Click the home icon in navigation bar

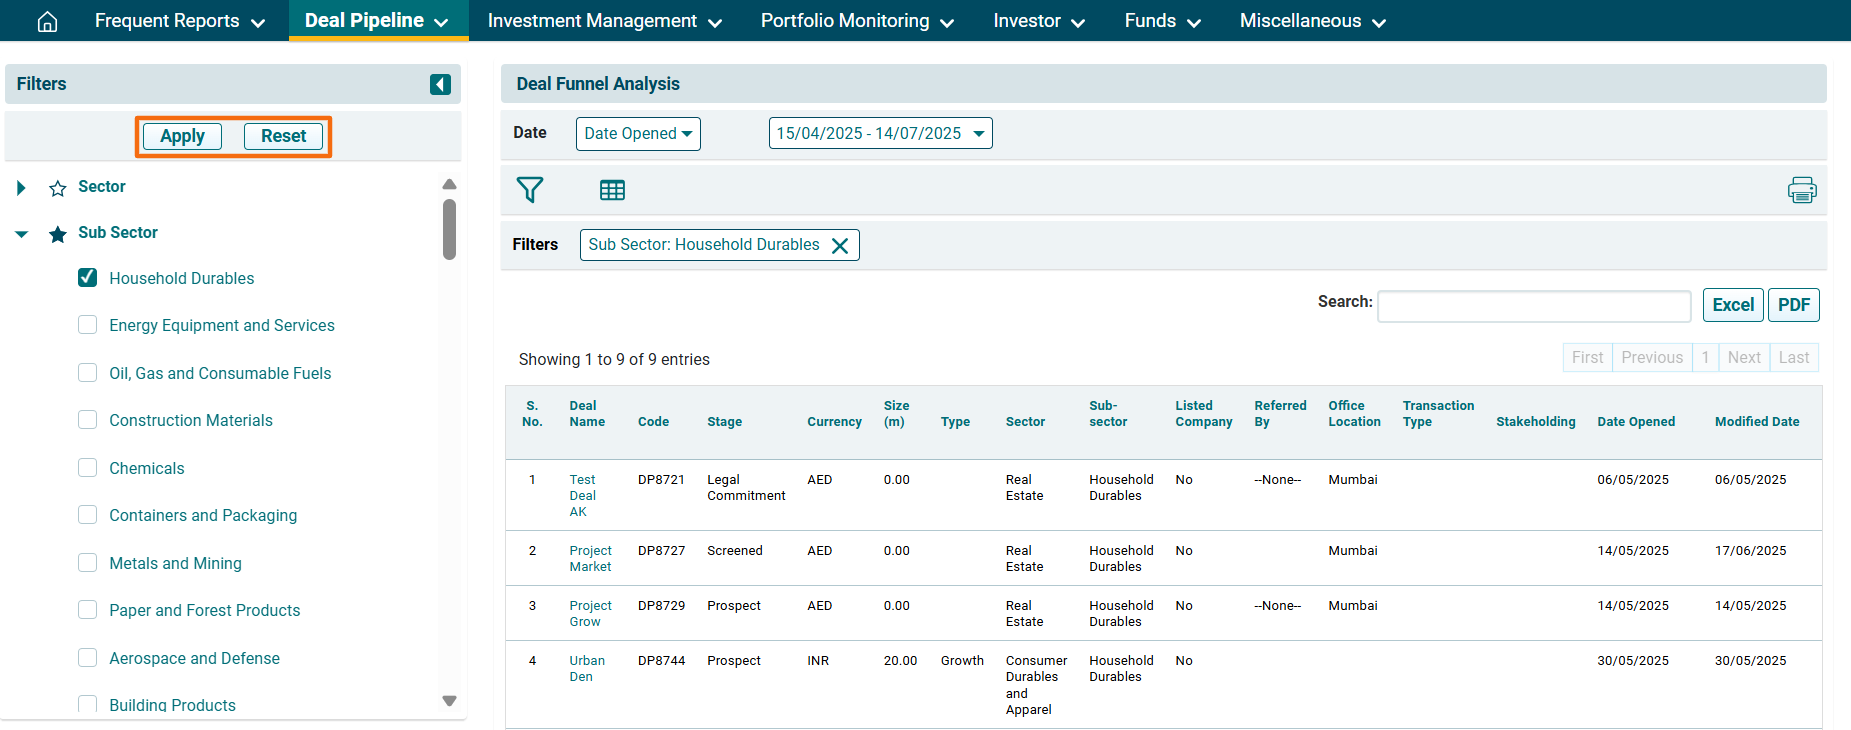(x=47, y=22)
